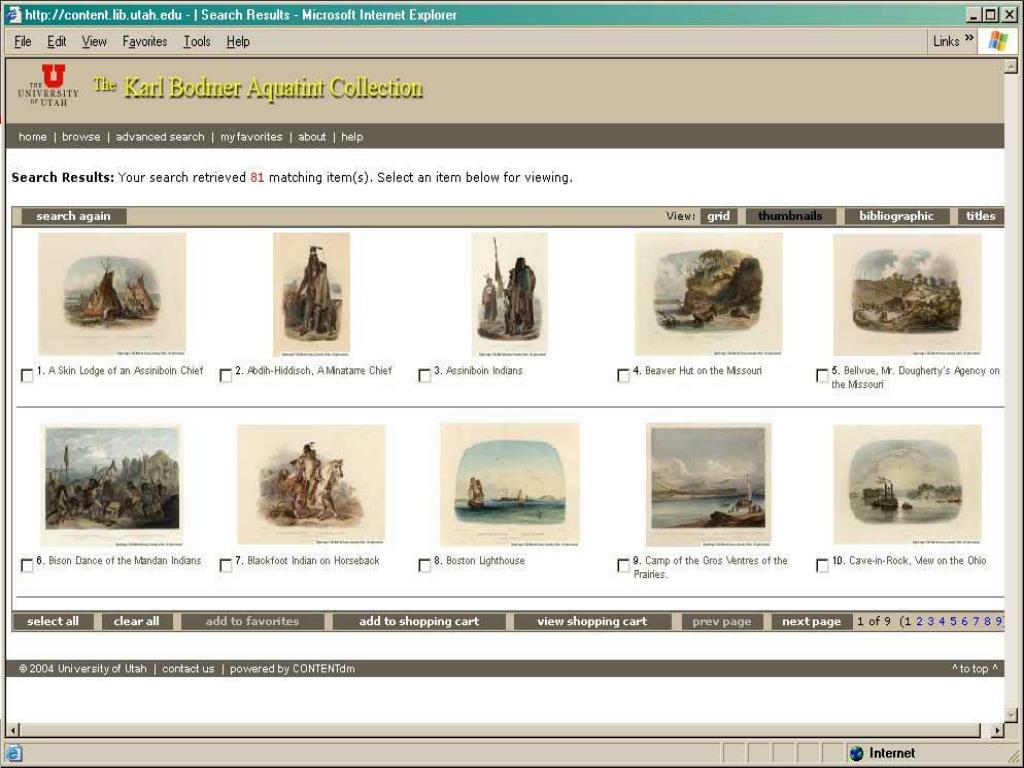Open the Camp of the Gros Ventres thumbnail

coord(709,485)
